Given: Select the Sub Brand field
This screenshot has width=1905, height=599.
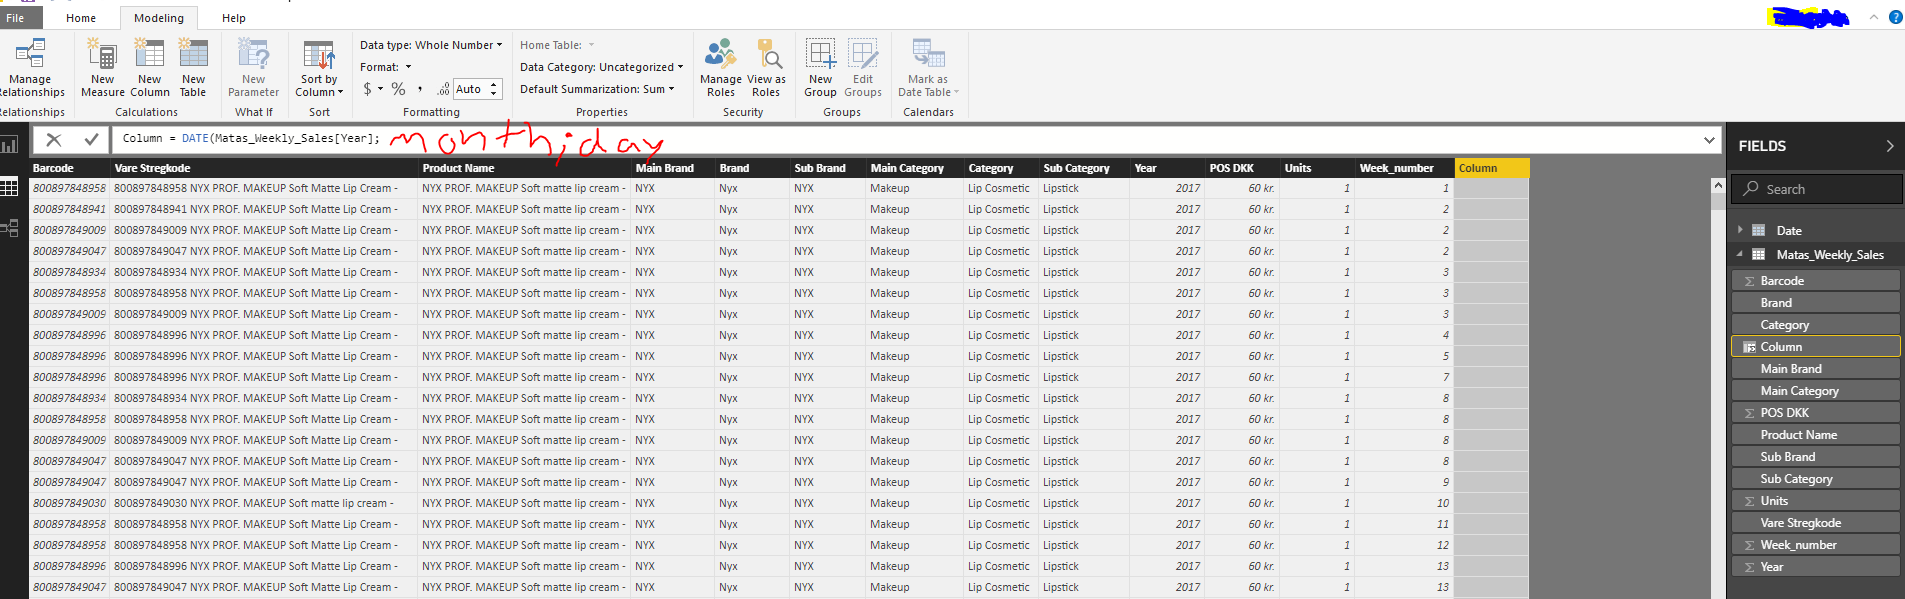Looking at the screenshot, I should coord(1816,457).
